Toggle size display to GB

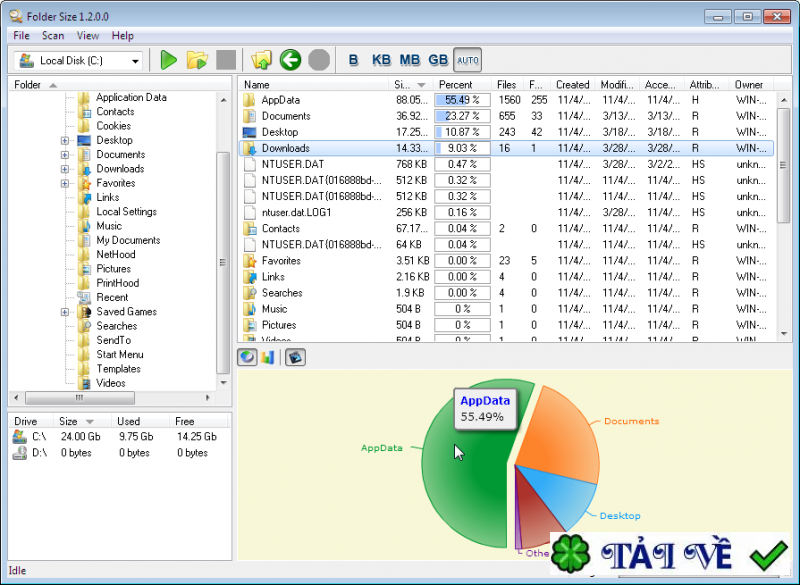pos(438,60)
